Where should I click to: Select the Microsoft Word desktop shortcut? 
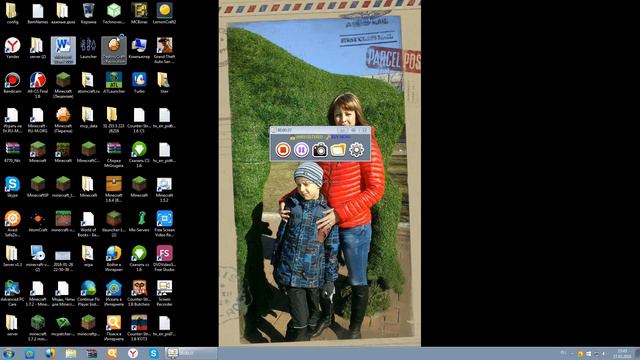coord(63,50)
